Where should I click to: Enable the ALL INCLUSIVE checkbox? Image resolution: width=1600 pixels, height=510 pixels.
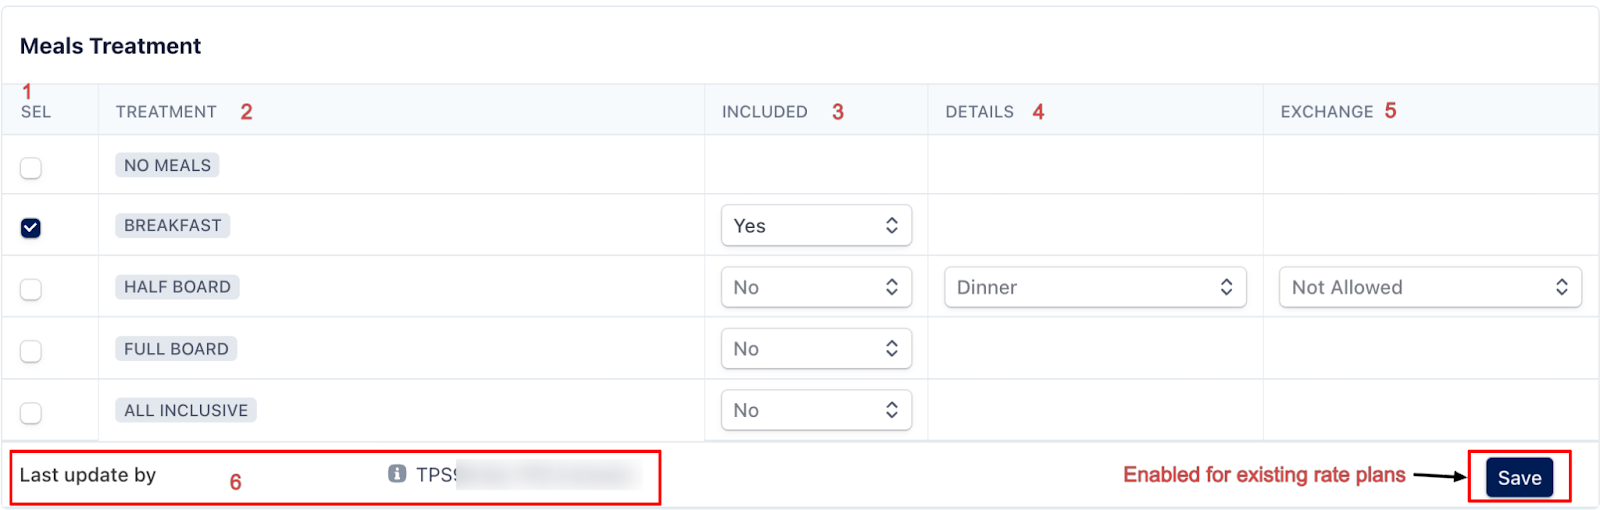[x=31, y=412]
